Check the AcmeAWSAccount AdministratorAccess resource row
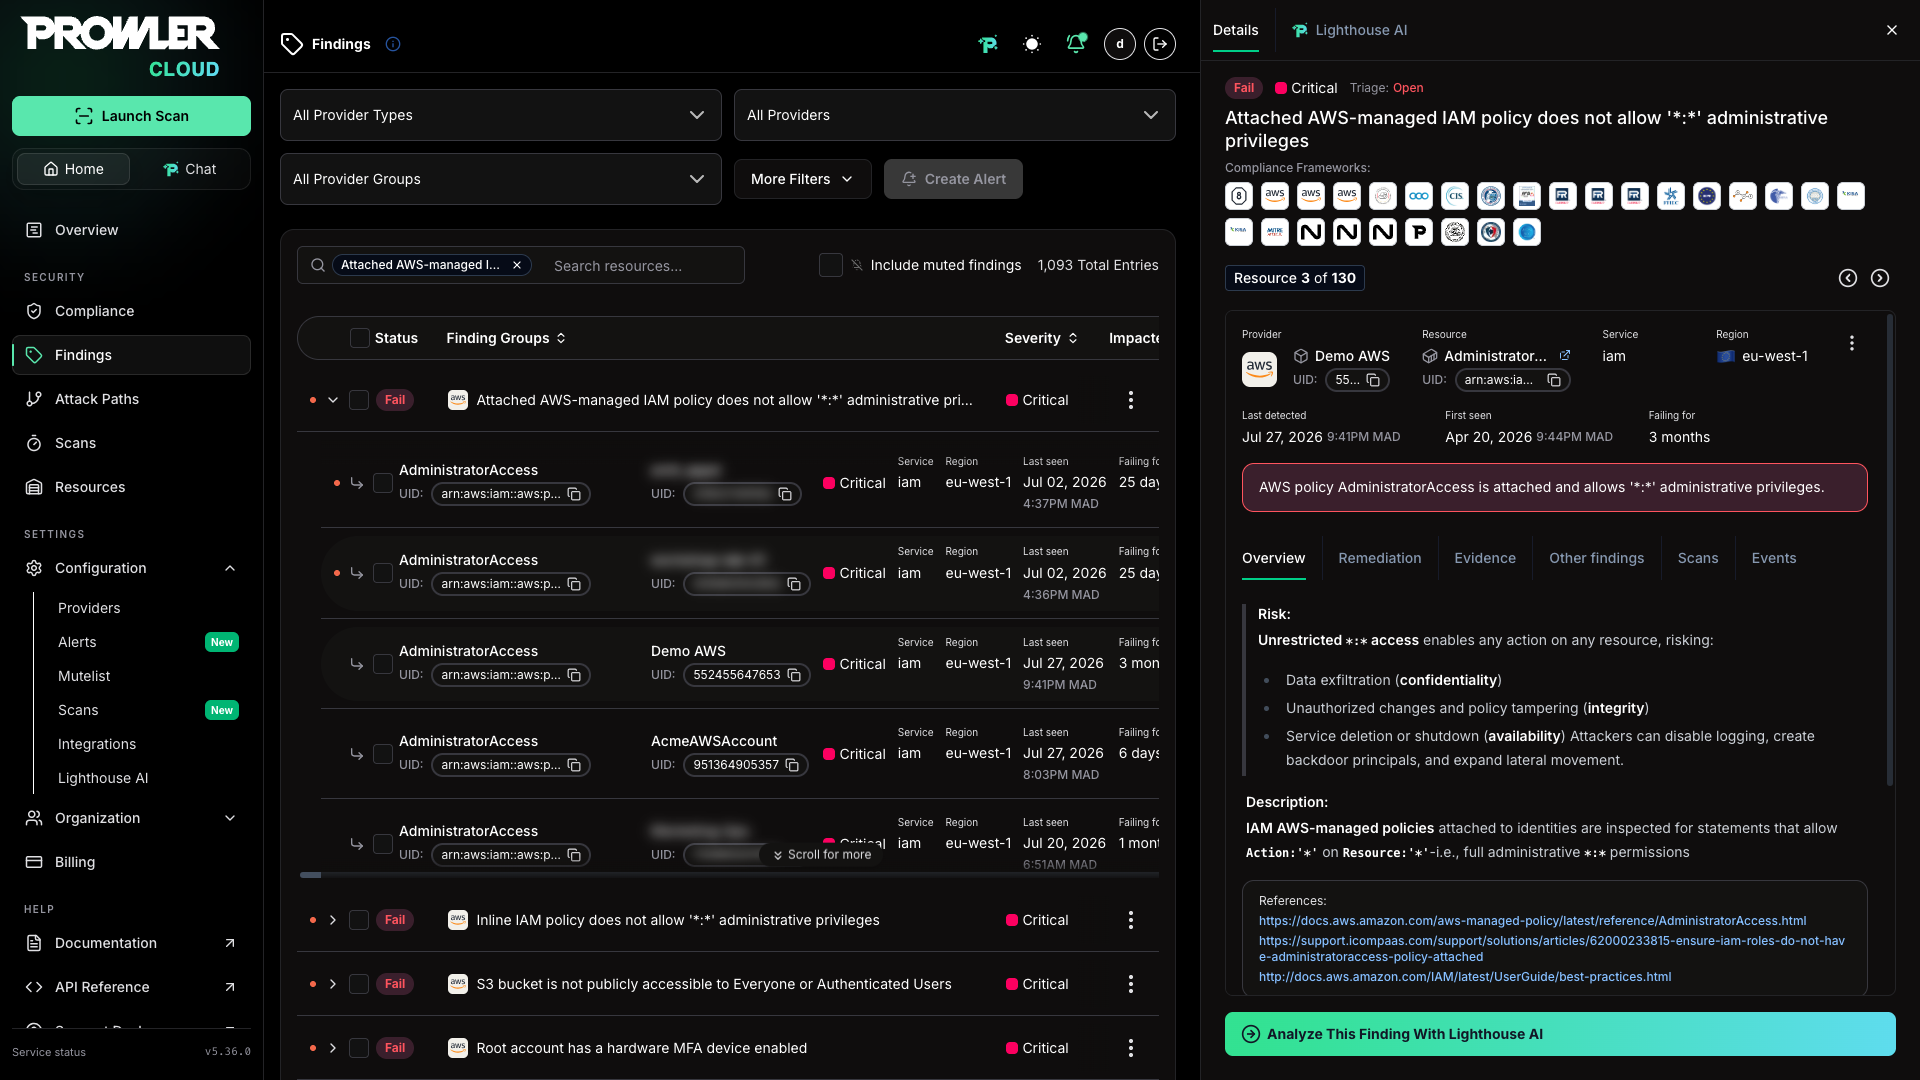Screen dimensions: 1920x1080 383,754
